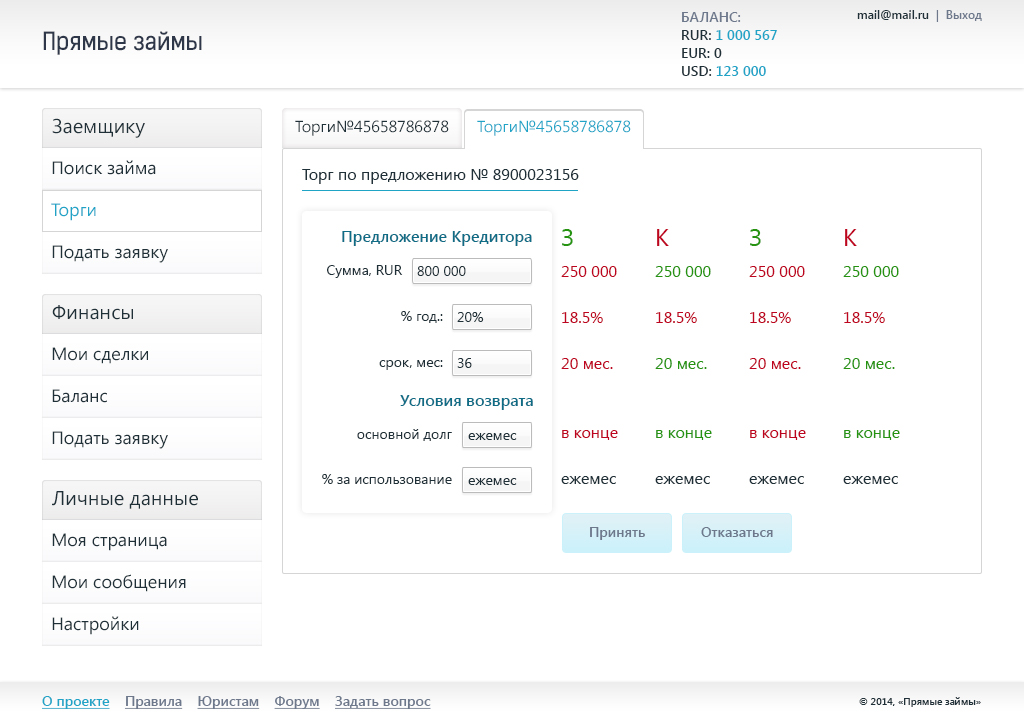Click the Принять button
The width and height of the screenshot is (1024, 722).
616,533
